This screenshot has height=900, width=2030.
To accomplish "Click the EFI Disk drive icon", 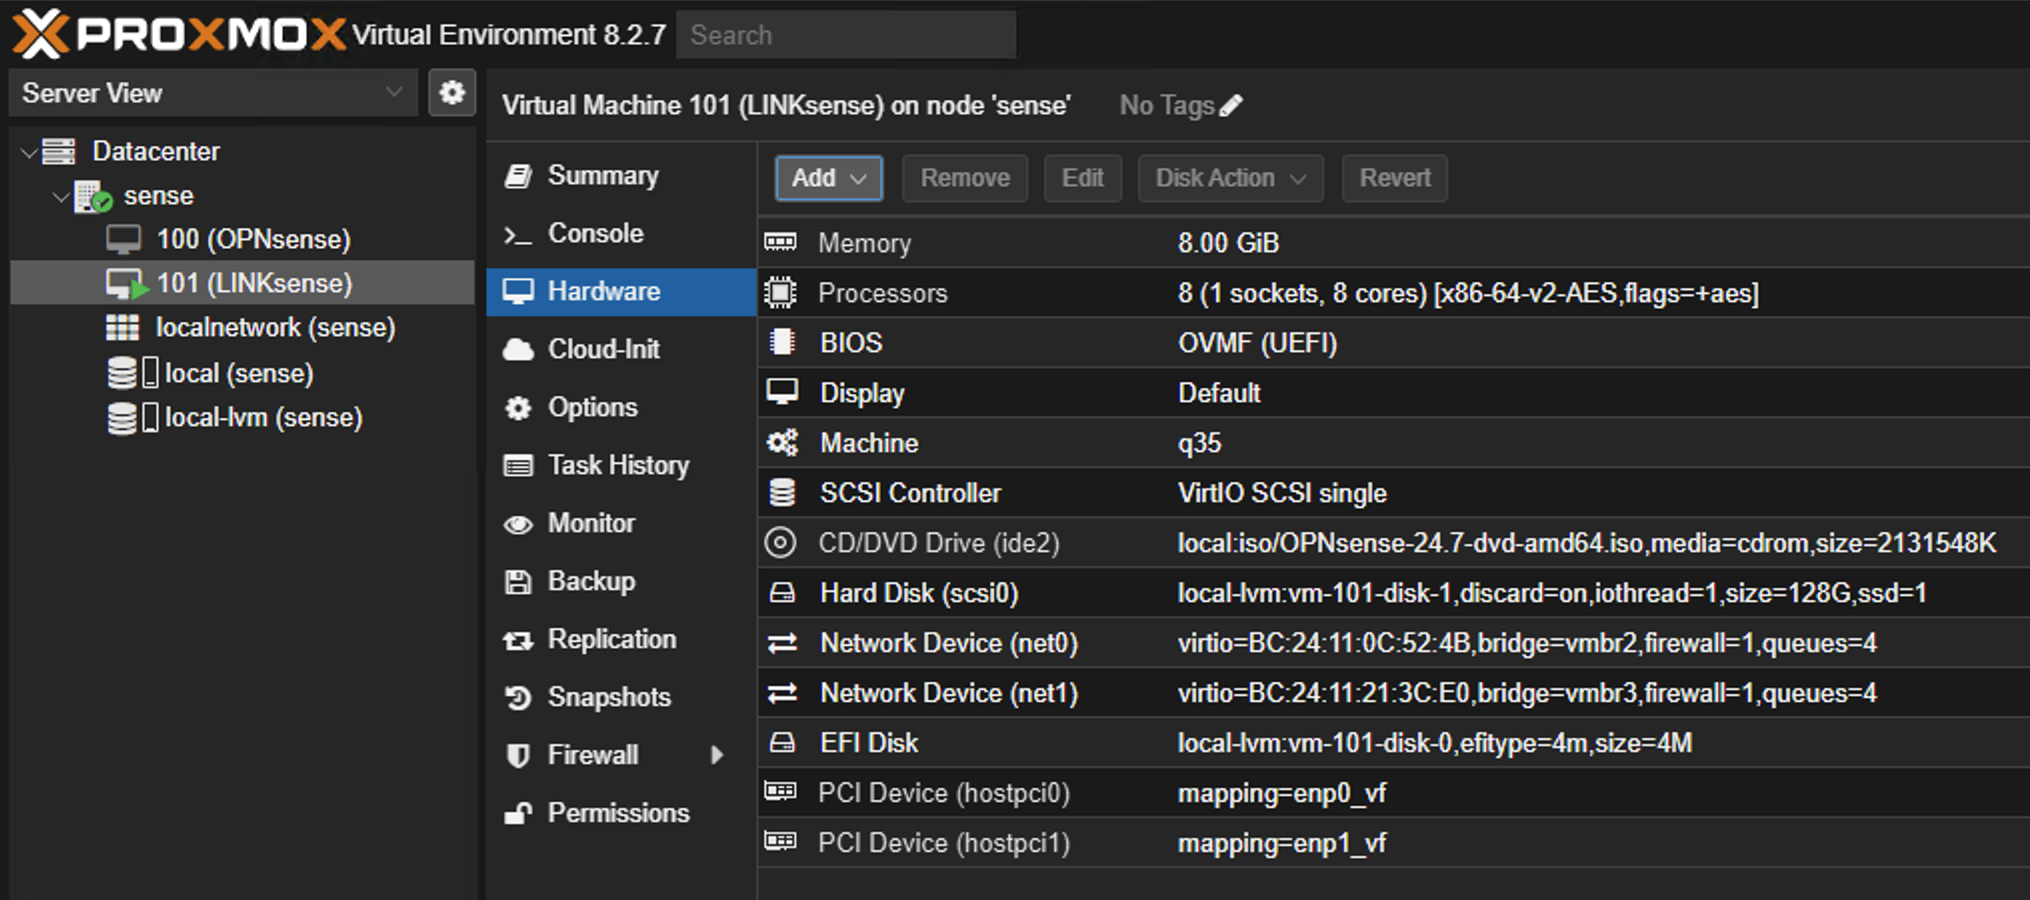I will click(782, 743).
